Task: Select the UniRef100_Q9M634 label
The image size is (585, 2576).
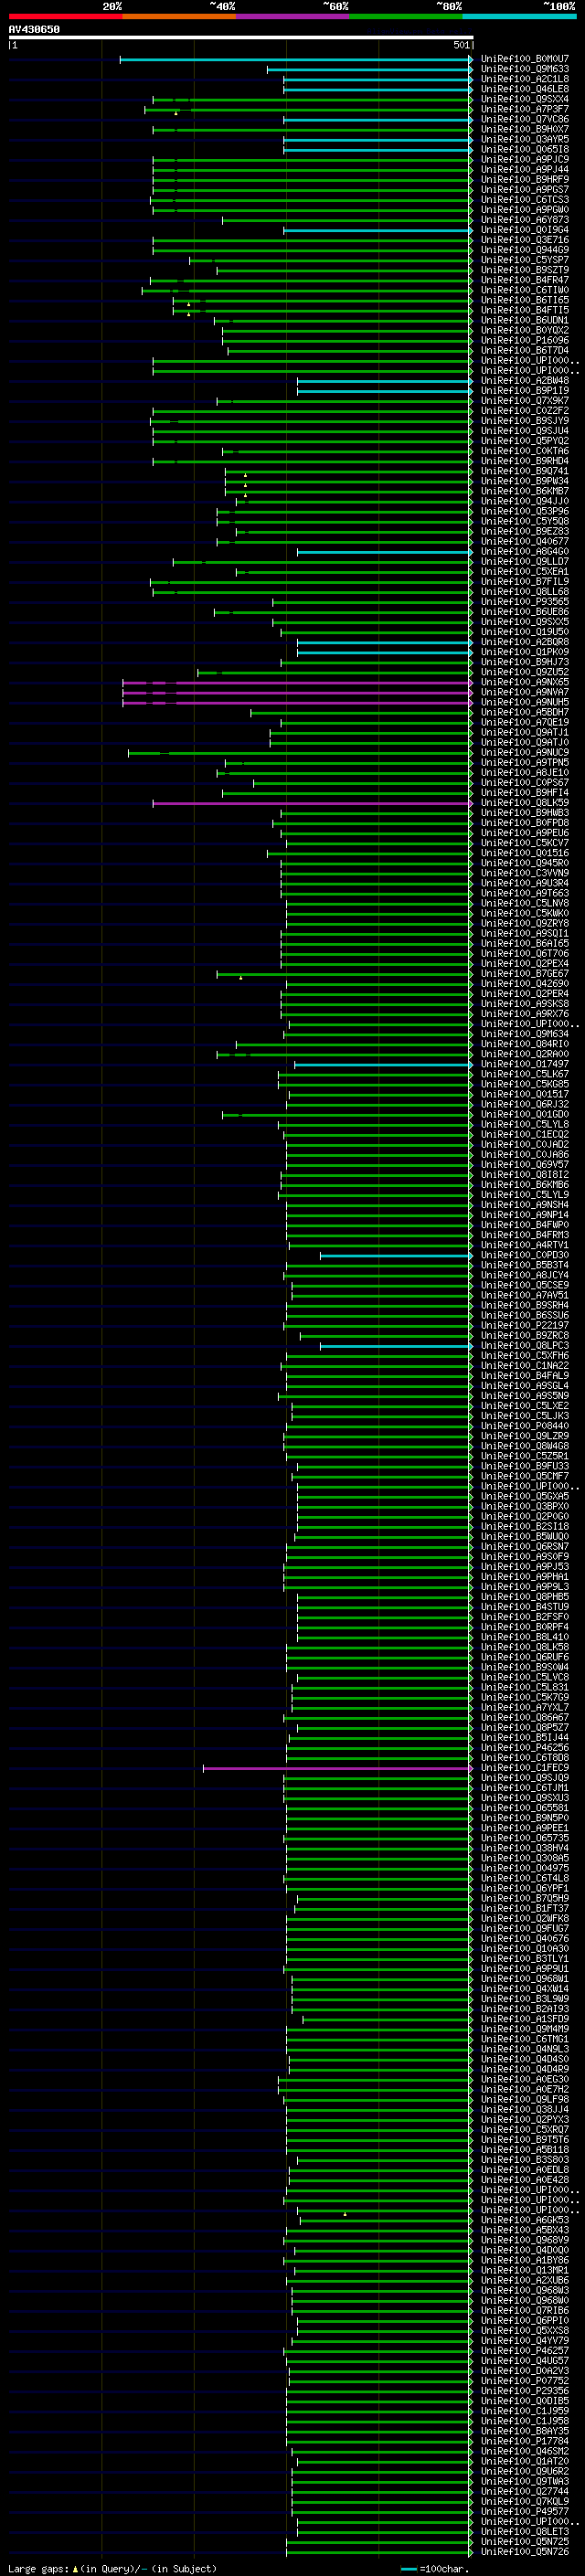Action: 525,1034
